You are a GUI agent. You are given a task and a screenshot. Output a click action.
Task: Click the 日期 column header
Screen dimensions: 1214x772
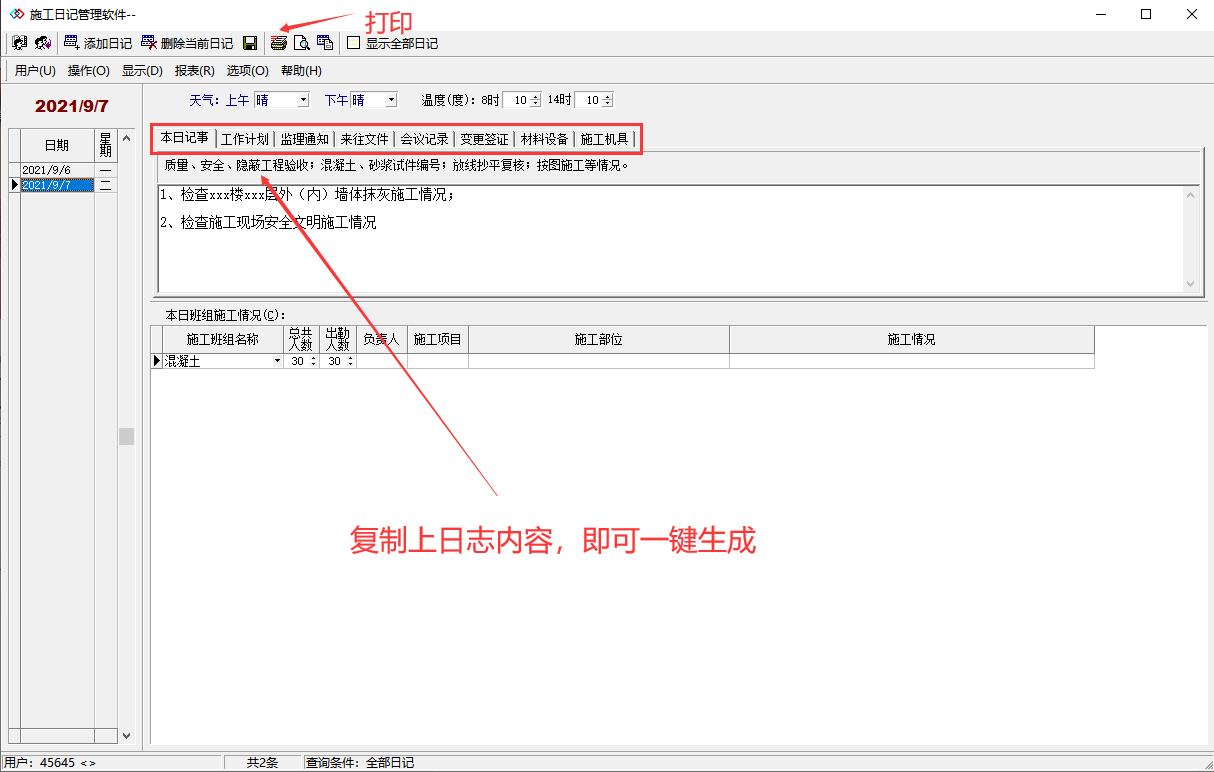[57, 146]
